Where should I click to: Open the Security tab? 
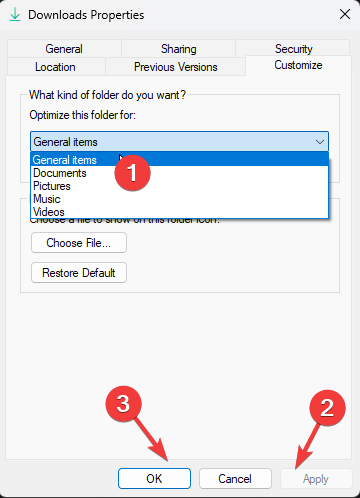[x=293, y=48]
